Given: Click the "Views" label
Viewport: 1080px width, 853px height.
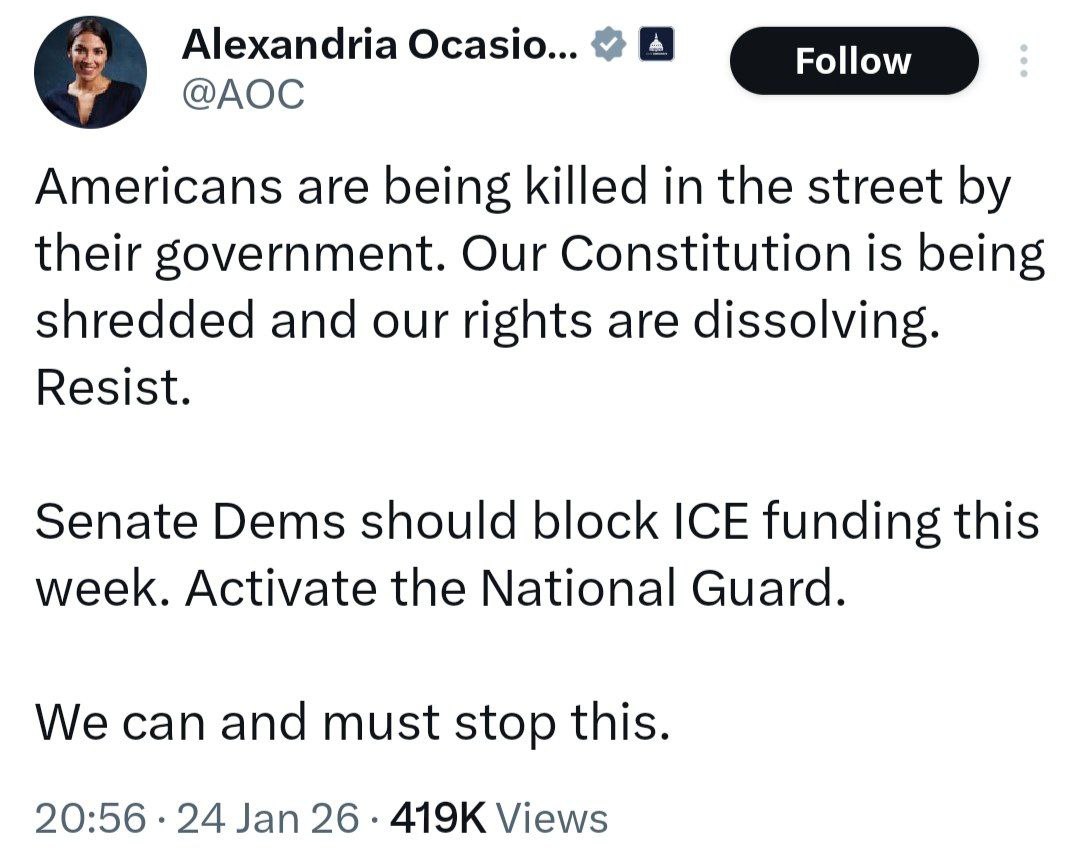Looking at the screenshot, I should point(552,818).
